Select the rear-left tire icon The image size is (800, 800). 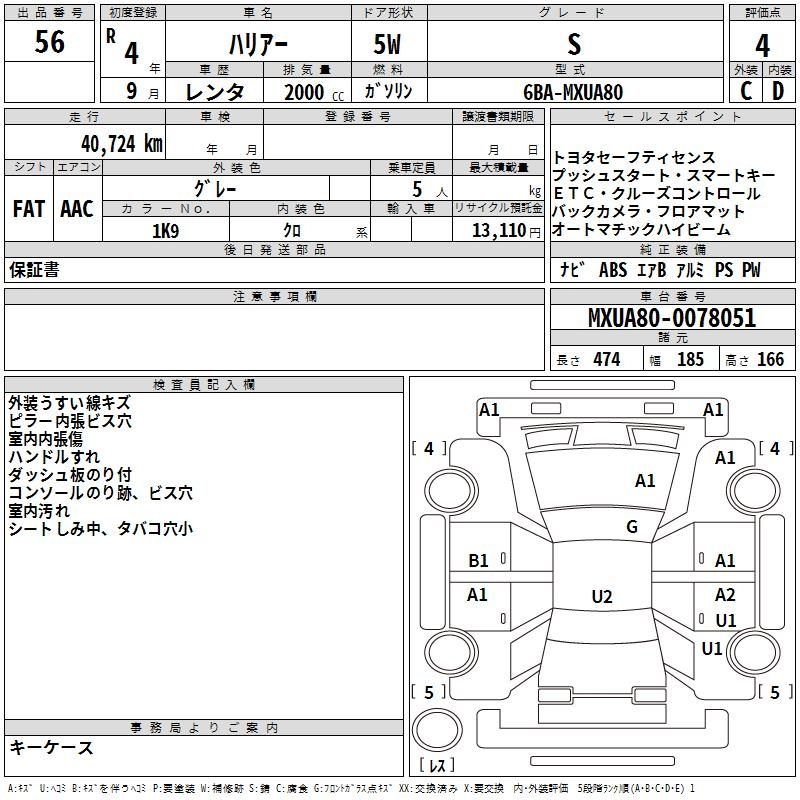[451, 653]
